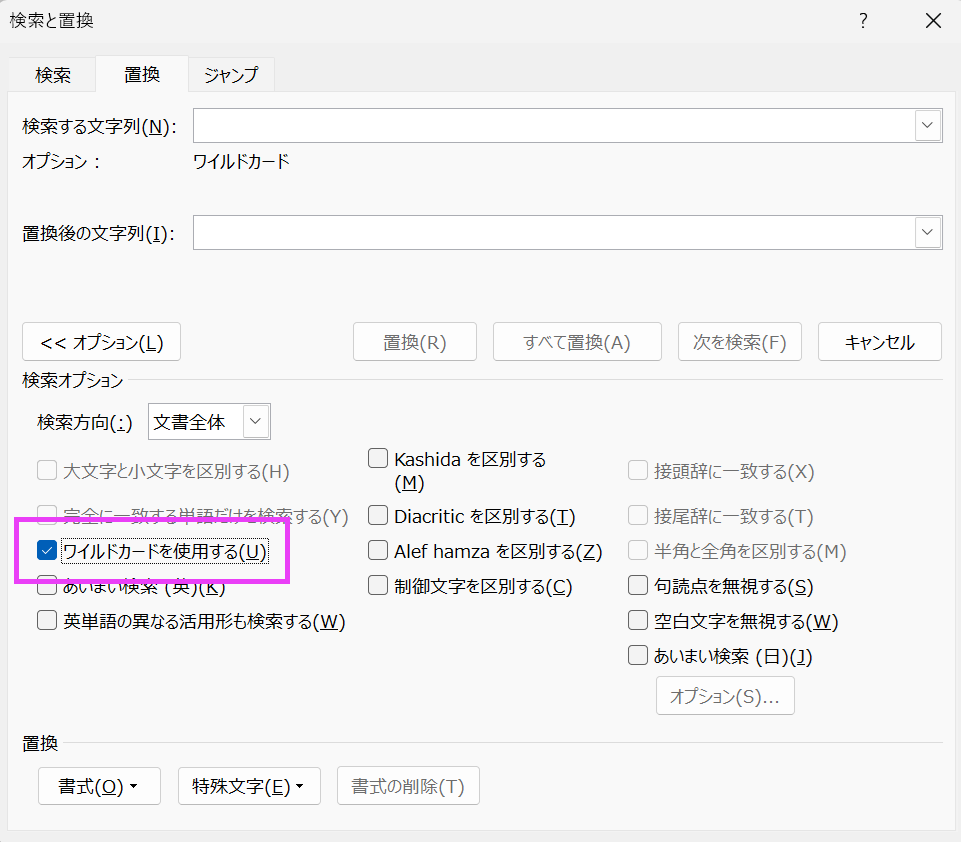
Task: Toggle Alef hamza を区別する checkbox
Action: click(378, 551)
